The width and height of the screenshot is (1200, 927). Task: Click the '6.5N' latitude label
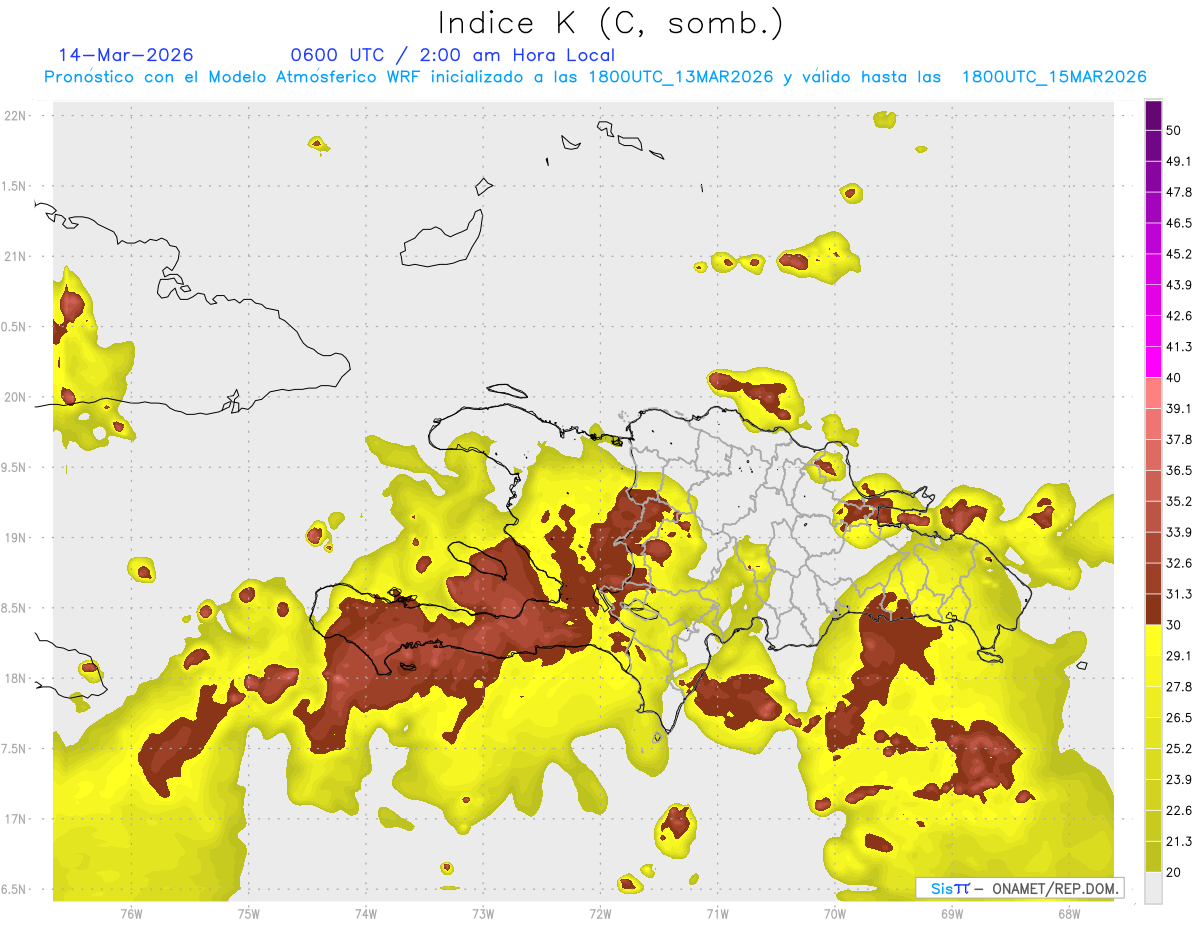coord(15,889)
